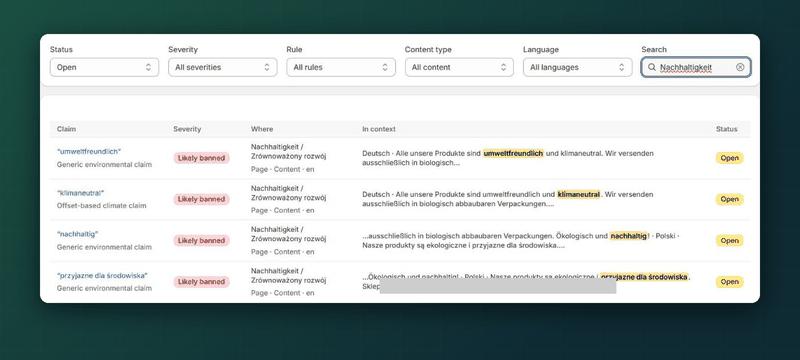Open the "przyjazne dla środowiska" claim link

(x=103, y=275)
